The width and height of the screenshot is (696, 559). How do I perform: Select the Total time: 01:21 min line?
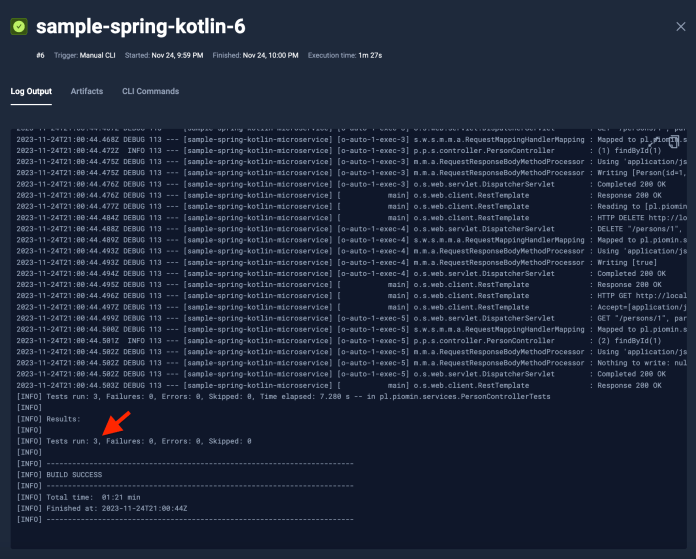79,497
